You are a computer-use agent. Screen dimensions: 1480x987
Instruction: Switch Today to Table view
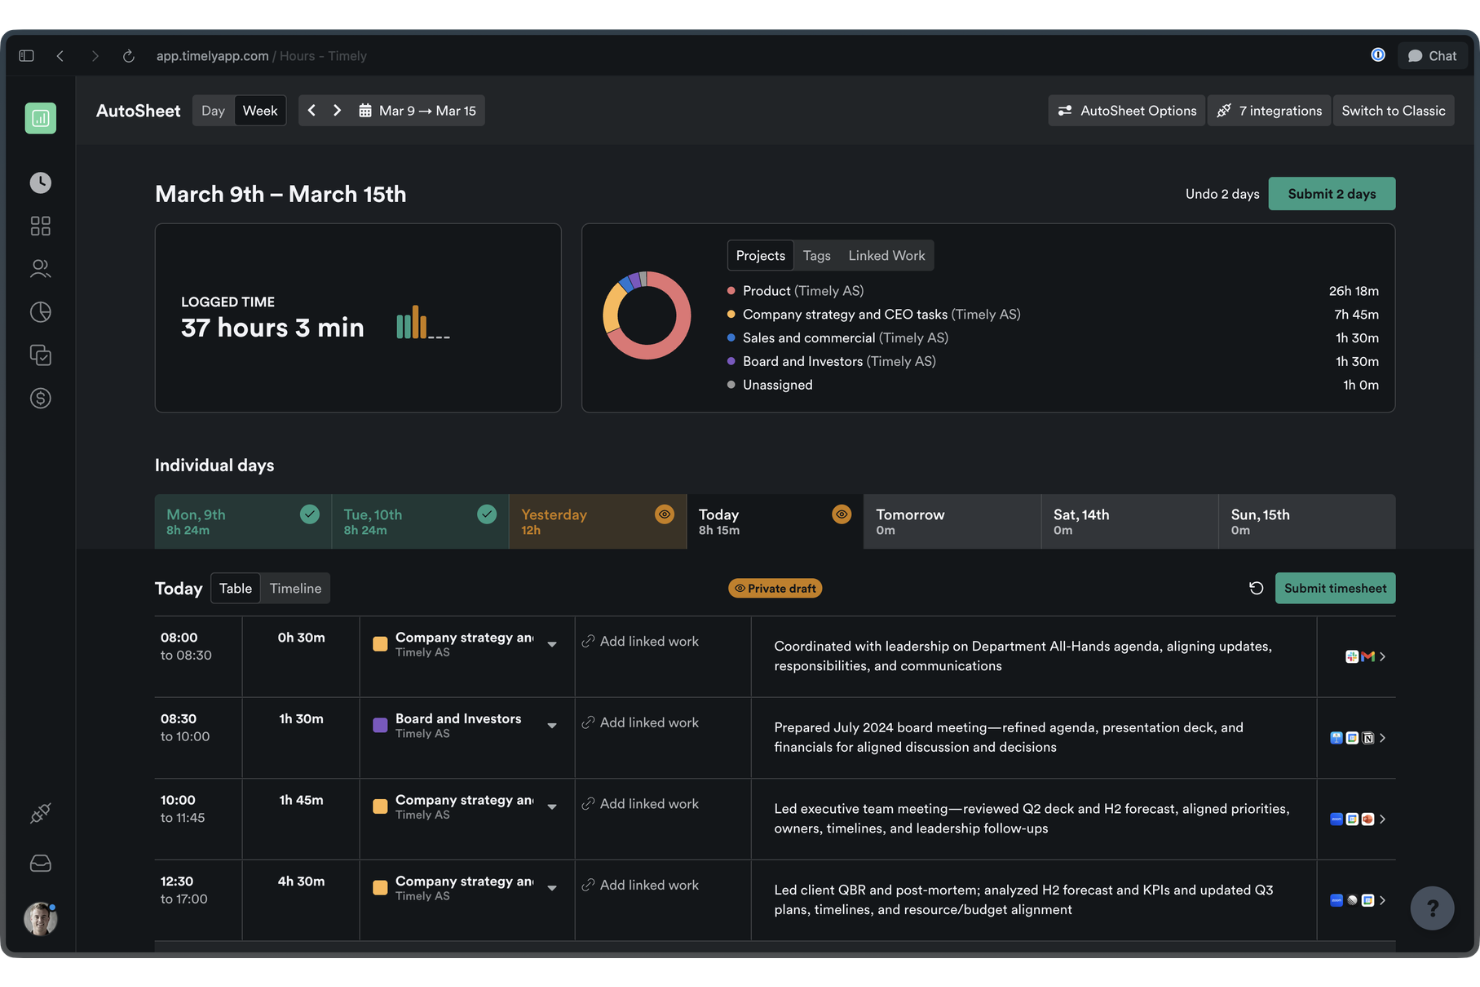pyautogui.click(x=236, y=588)
